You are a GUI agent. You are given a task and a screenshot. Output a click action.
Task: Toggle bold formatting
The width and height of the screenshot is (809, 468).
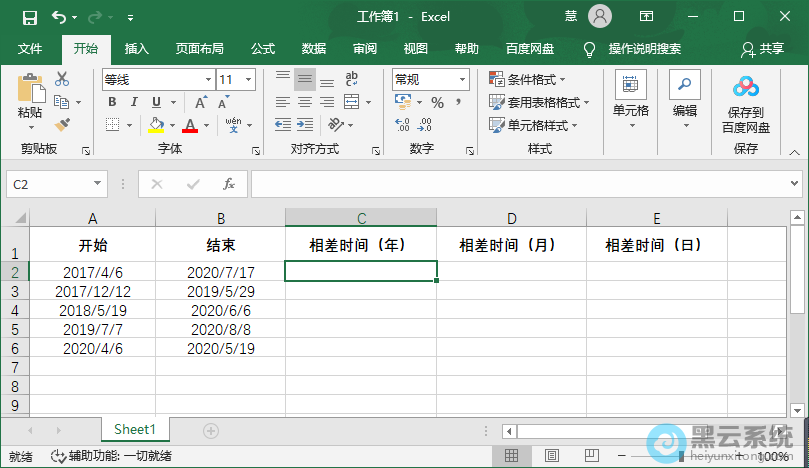pos(112,102)
